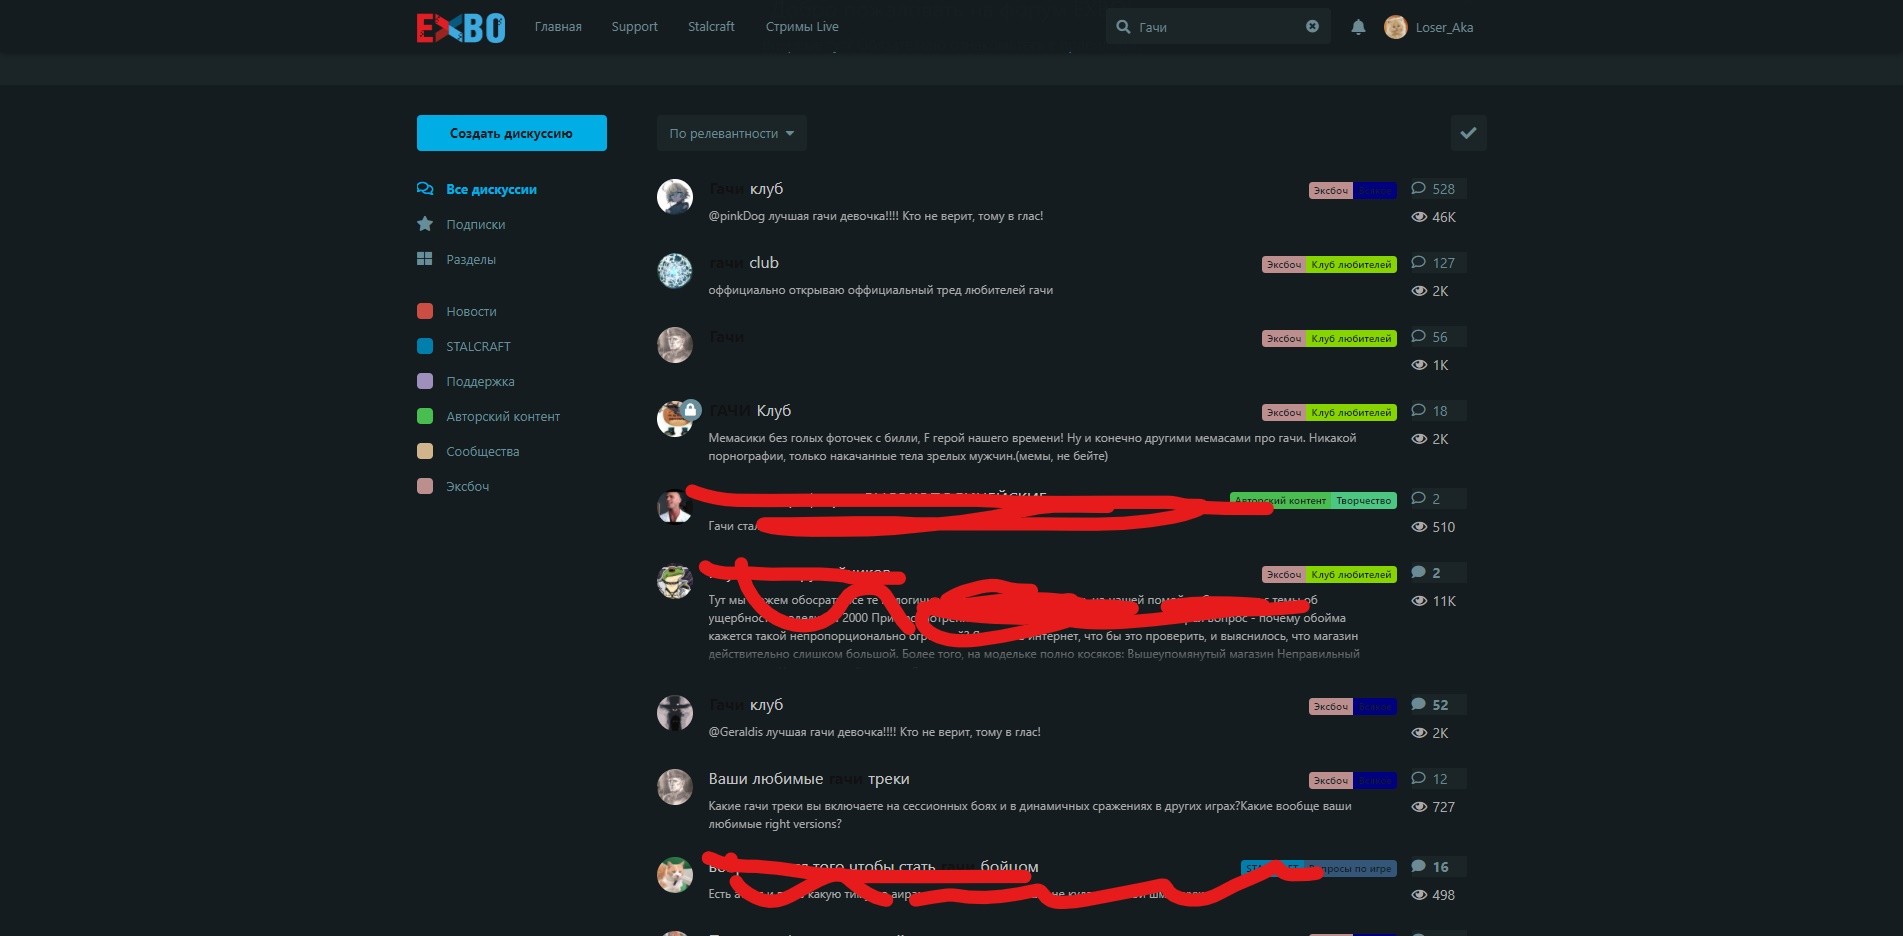Click the Клуб любителей tag on club thread
Image resolution: width=1903 pixels, height=936 pixels.
(x=1351, y=265)
